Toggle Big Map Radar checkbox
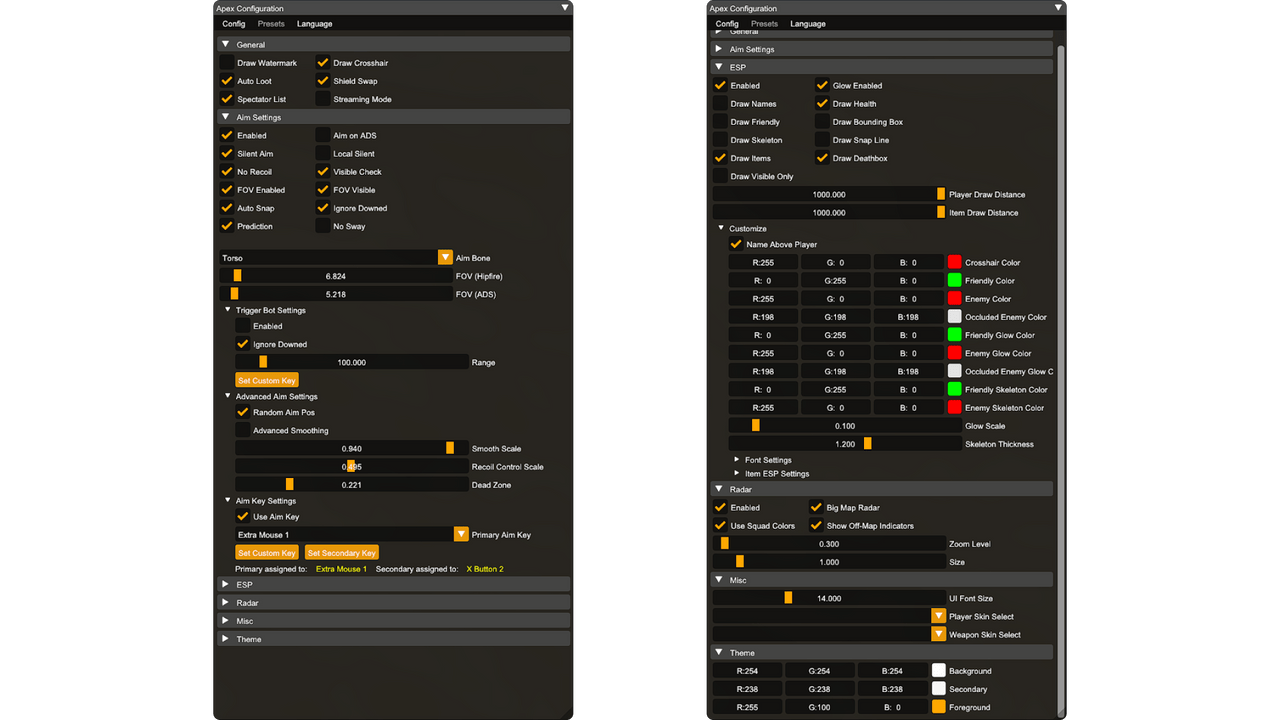 (816, 507)
